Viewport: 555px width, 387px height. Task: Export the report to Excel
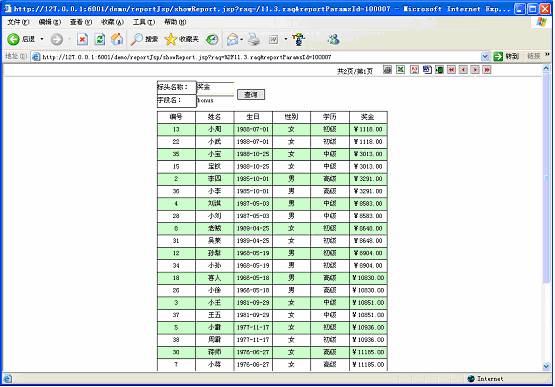pyautogui.click(x=400, y=70)
